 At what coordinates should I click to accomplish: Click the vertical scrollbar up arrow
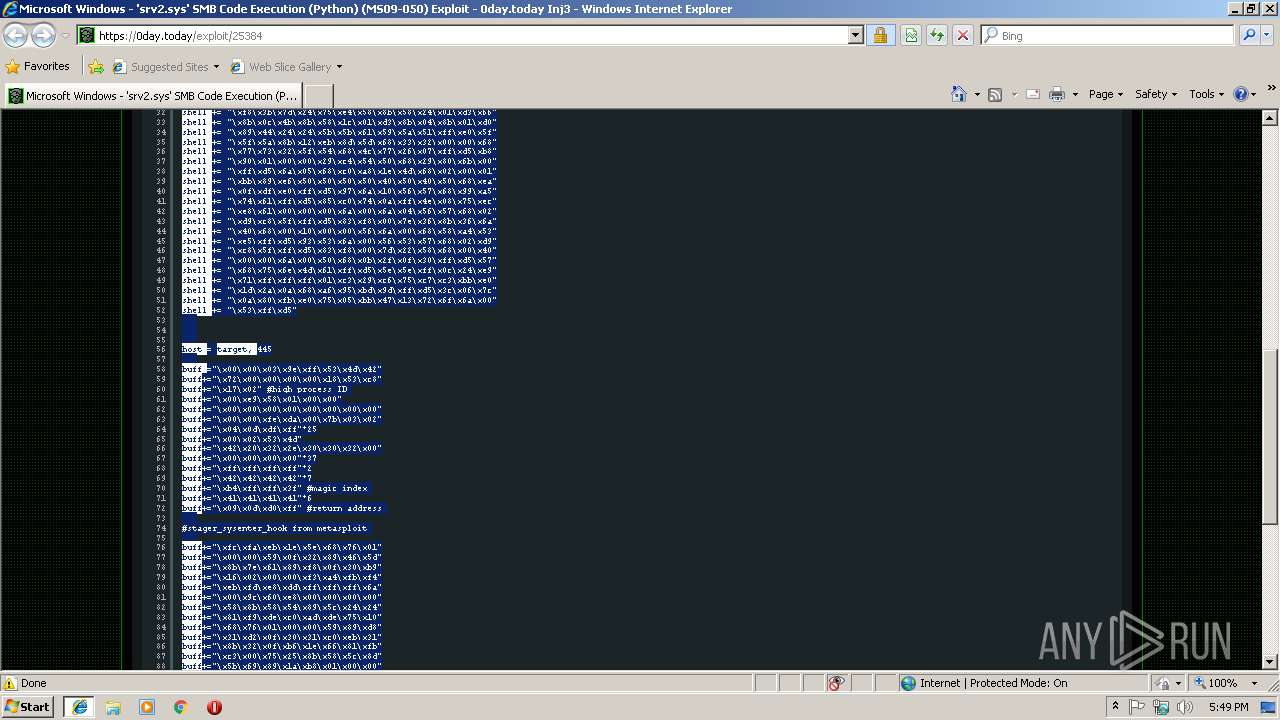point(1270,118)
